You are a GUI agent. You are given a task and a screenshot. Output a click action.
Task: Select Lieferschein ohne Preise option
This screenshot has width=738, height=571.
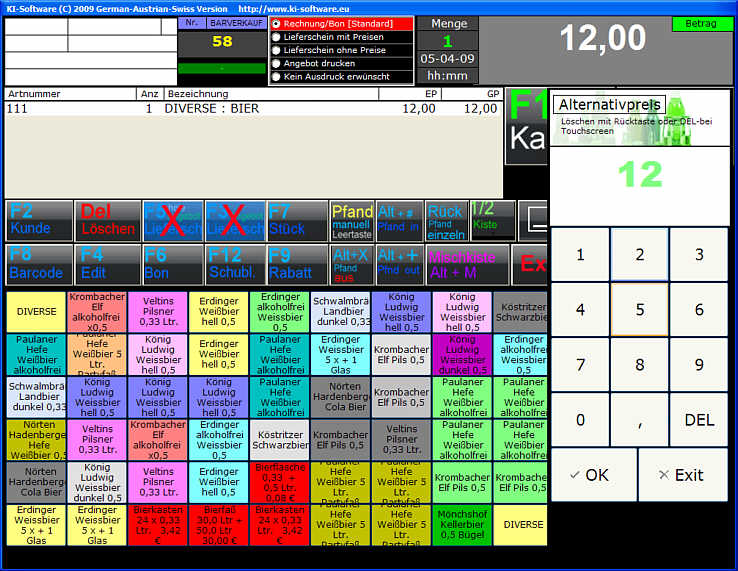341,50
